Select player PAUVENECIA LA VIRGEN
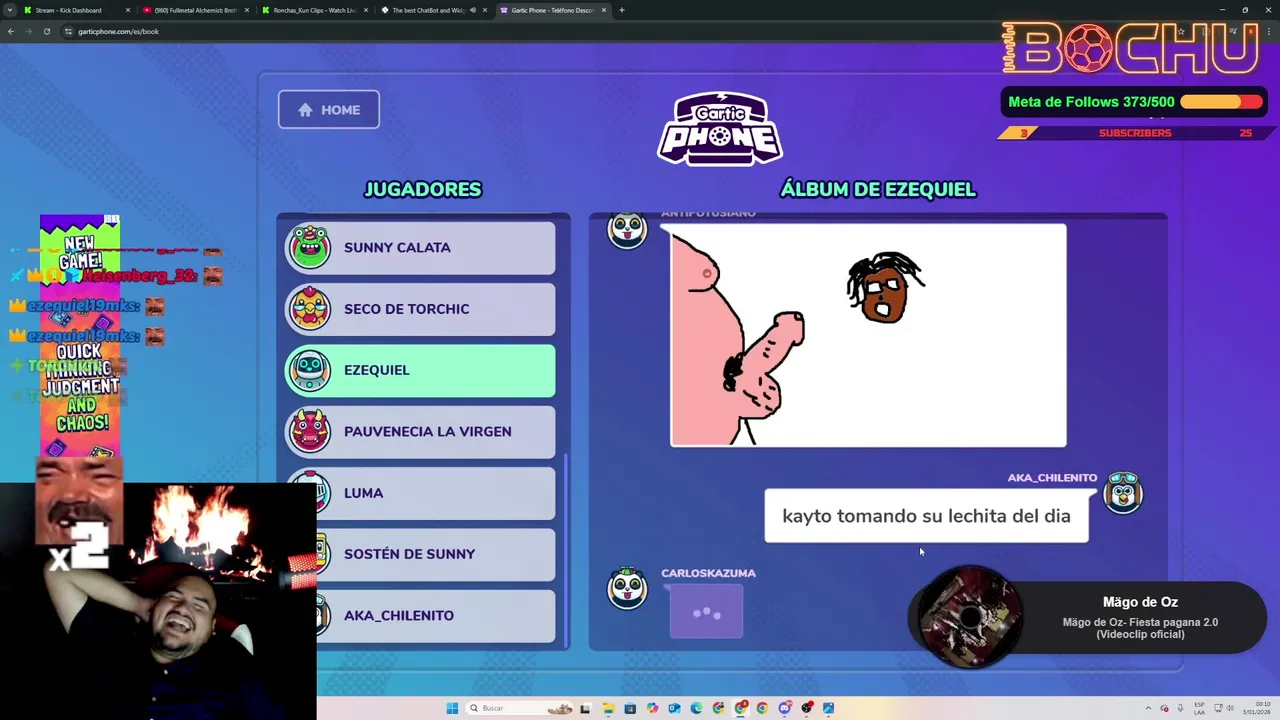Screen dimensions: 1280x720 point(420,431)
